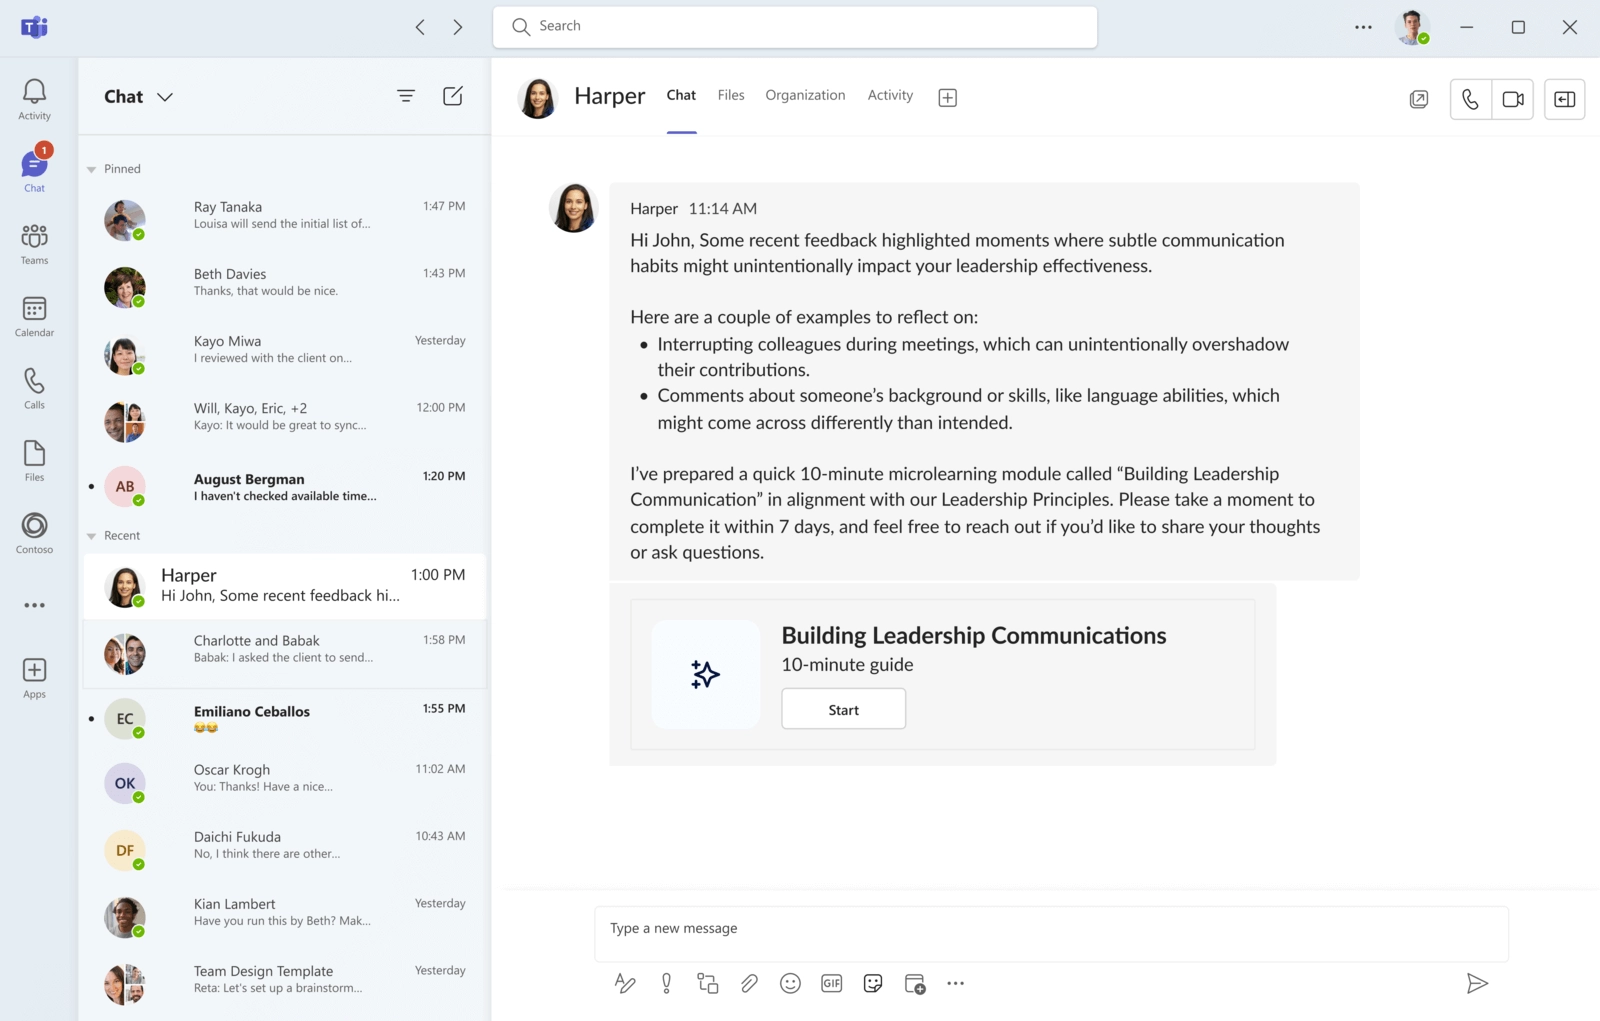The height and width of the screenshot is (1021, 1600).
Task: Collapse the Pinned chats section
Action: (x=92, y=169)
